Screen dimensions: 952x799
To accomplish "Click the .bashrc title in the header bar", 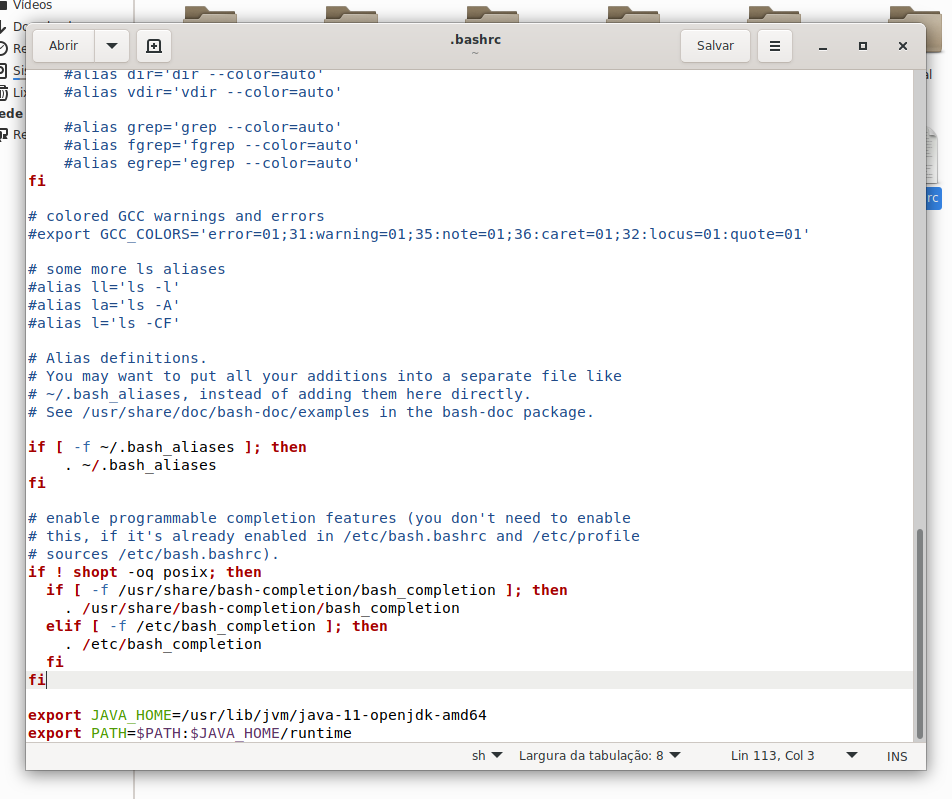I will click(474, 40).
